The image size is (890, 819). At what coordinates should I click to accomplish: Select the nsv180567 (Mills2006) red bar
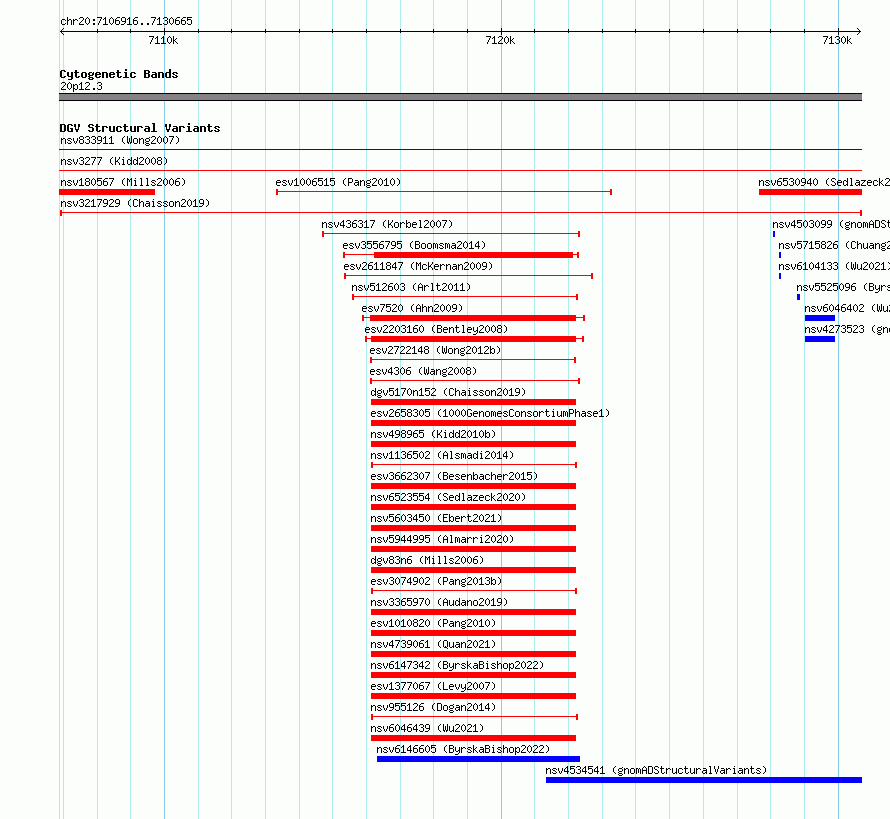107,192
